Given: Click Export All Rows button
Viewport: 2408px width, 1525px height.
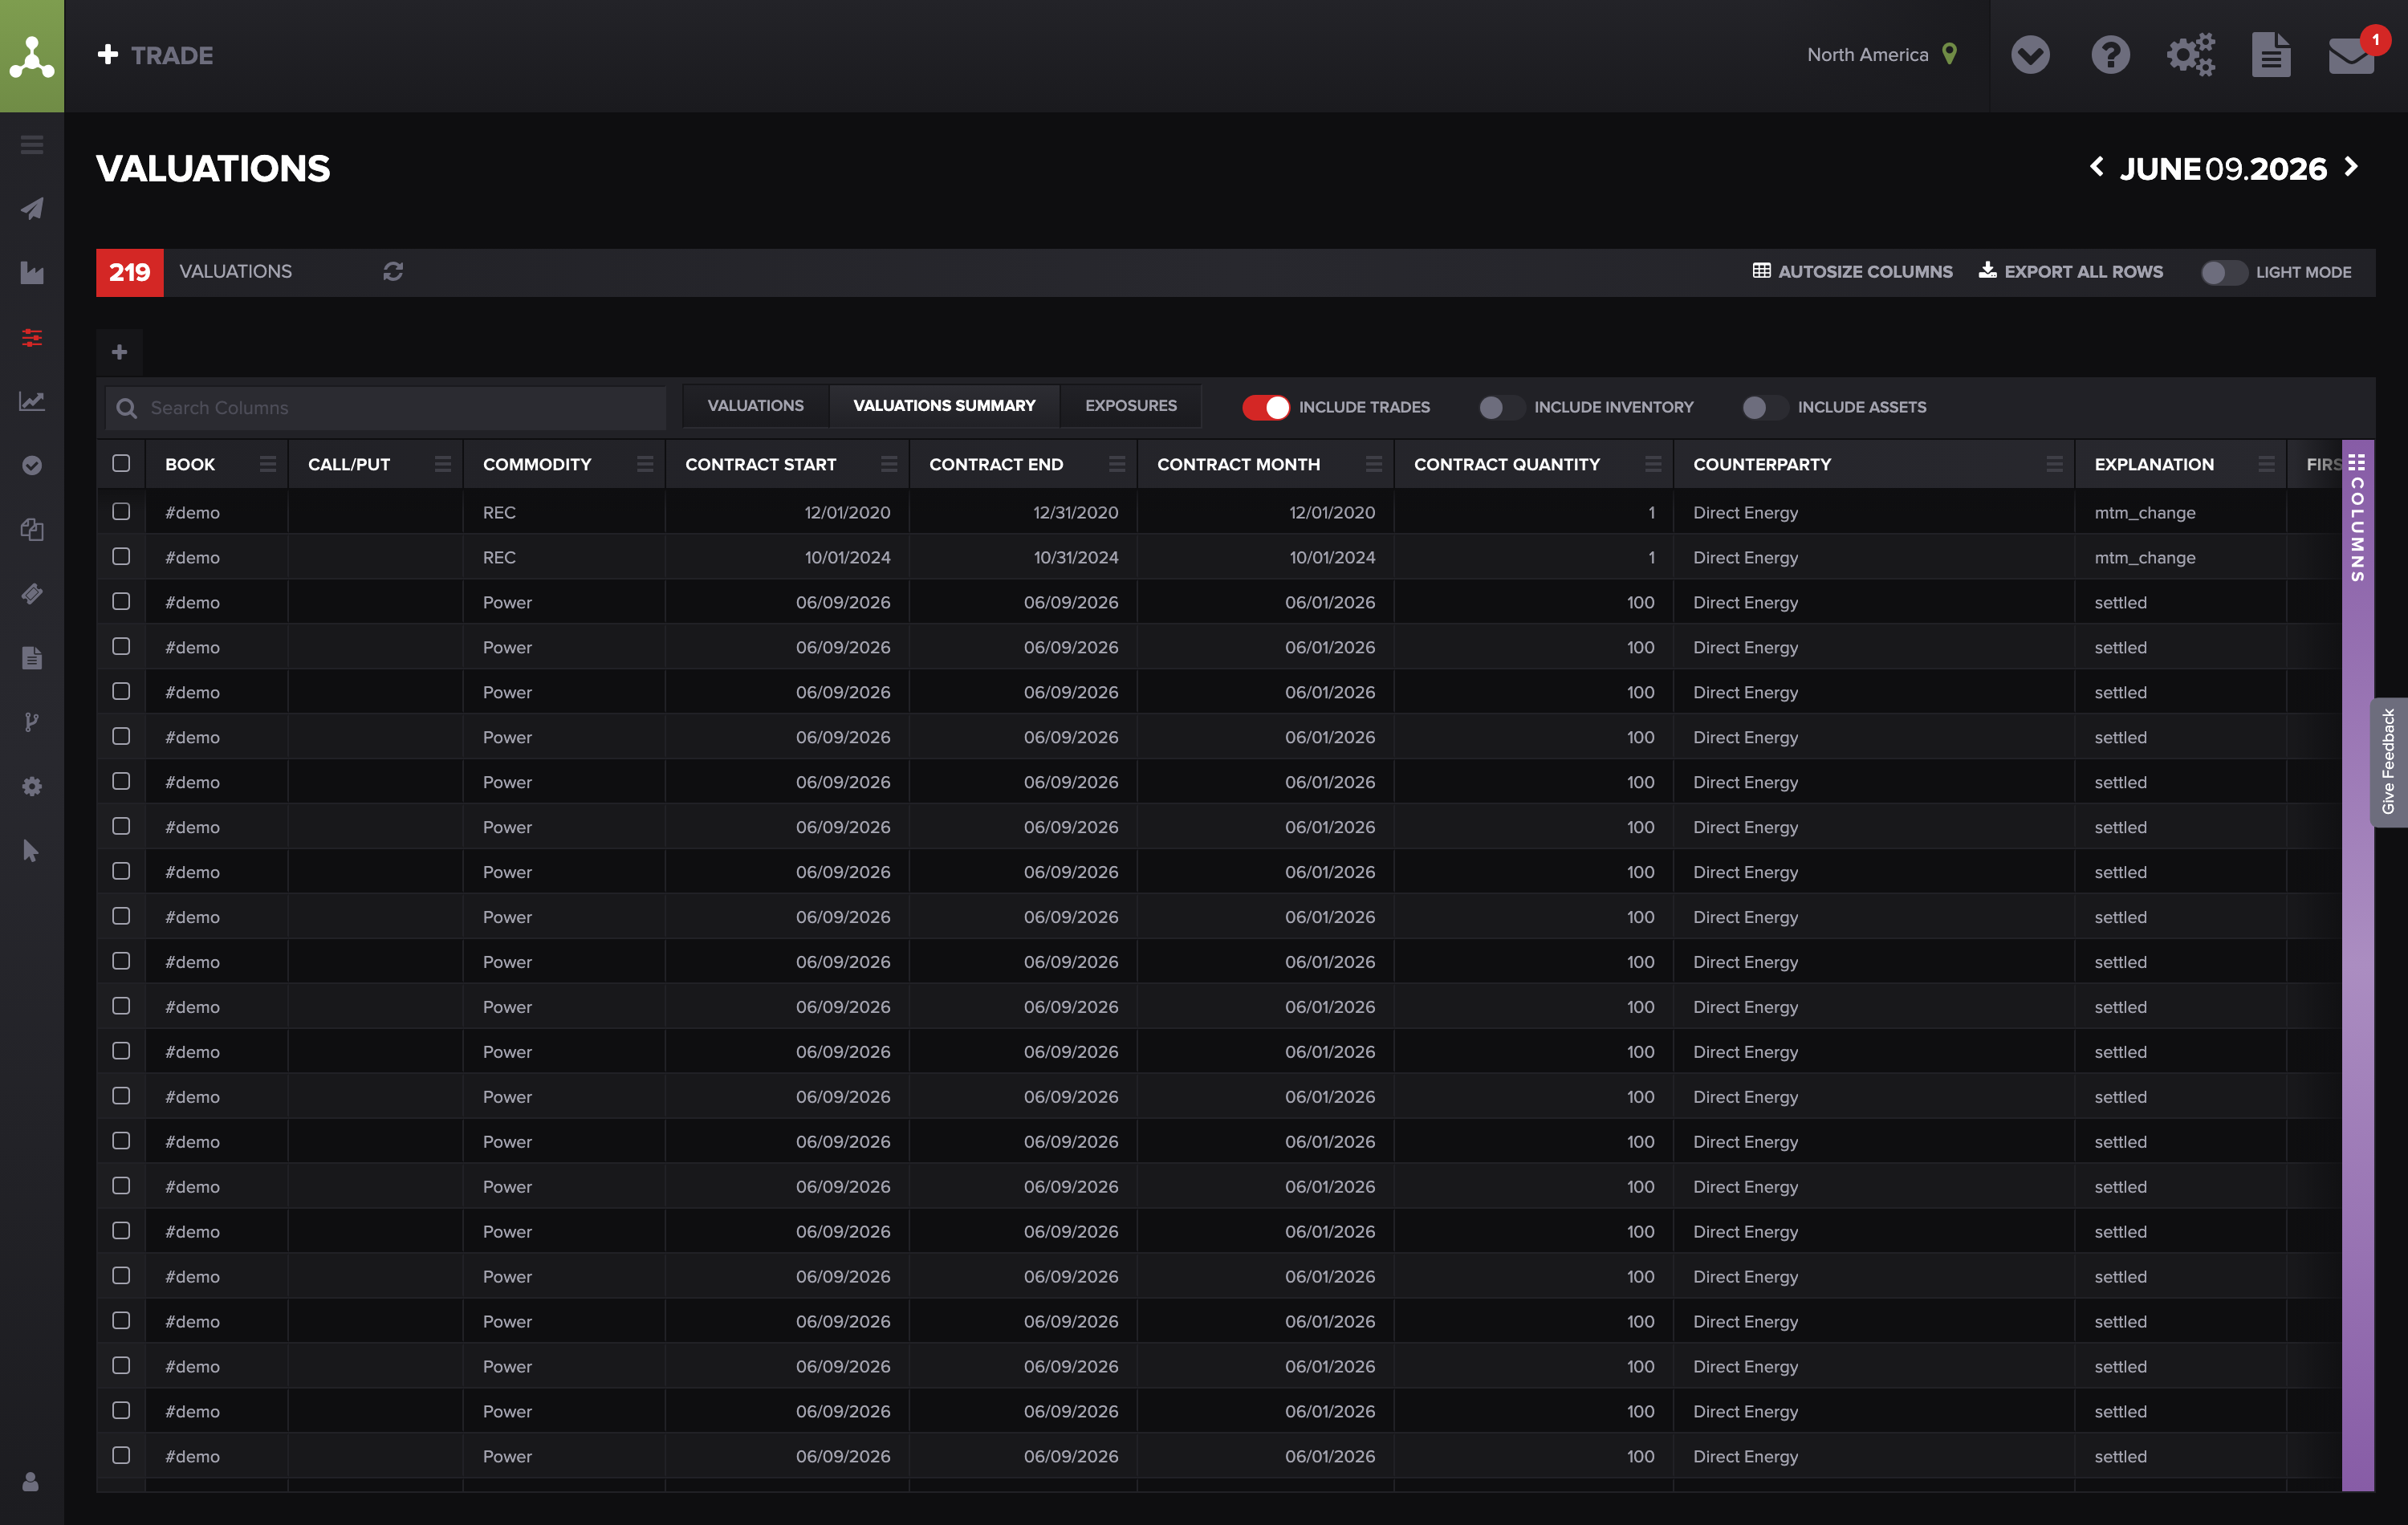Looking at the screenshot, I should (2071, 272).
